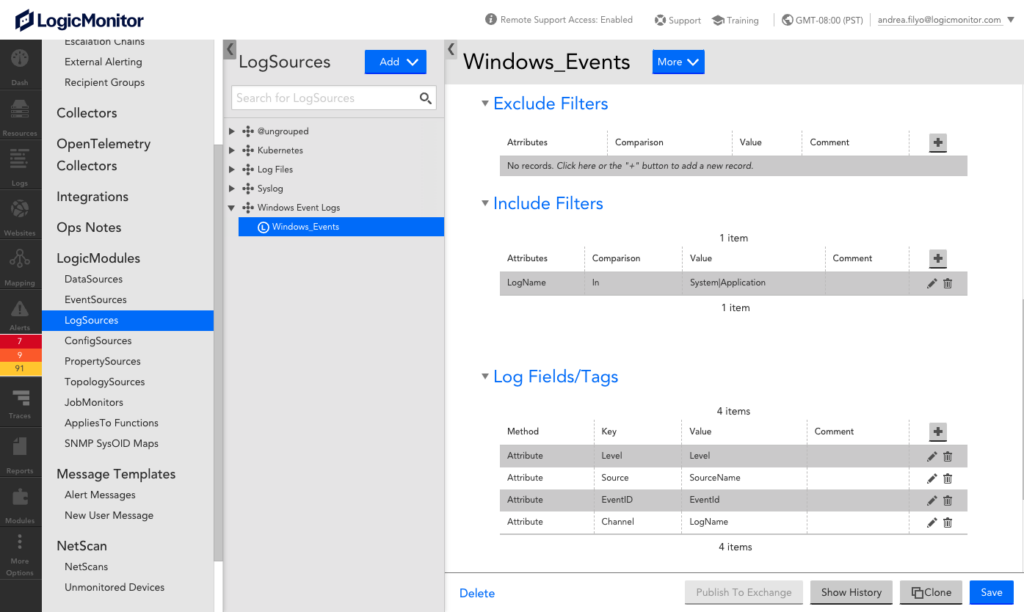Add a new Exclude Filters record
The image size is (1024, 612).
pyautogui.click(x=938, y=142)
